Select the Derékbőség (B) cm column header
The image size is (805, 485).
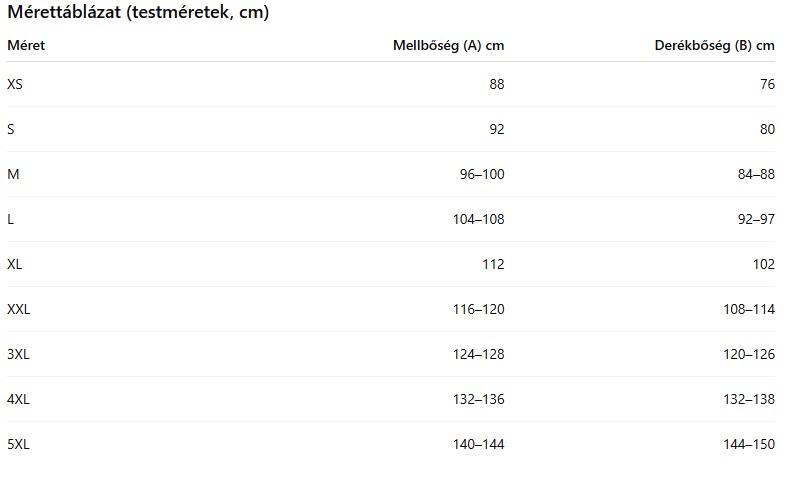point(714,45)
